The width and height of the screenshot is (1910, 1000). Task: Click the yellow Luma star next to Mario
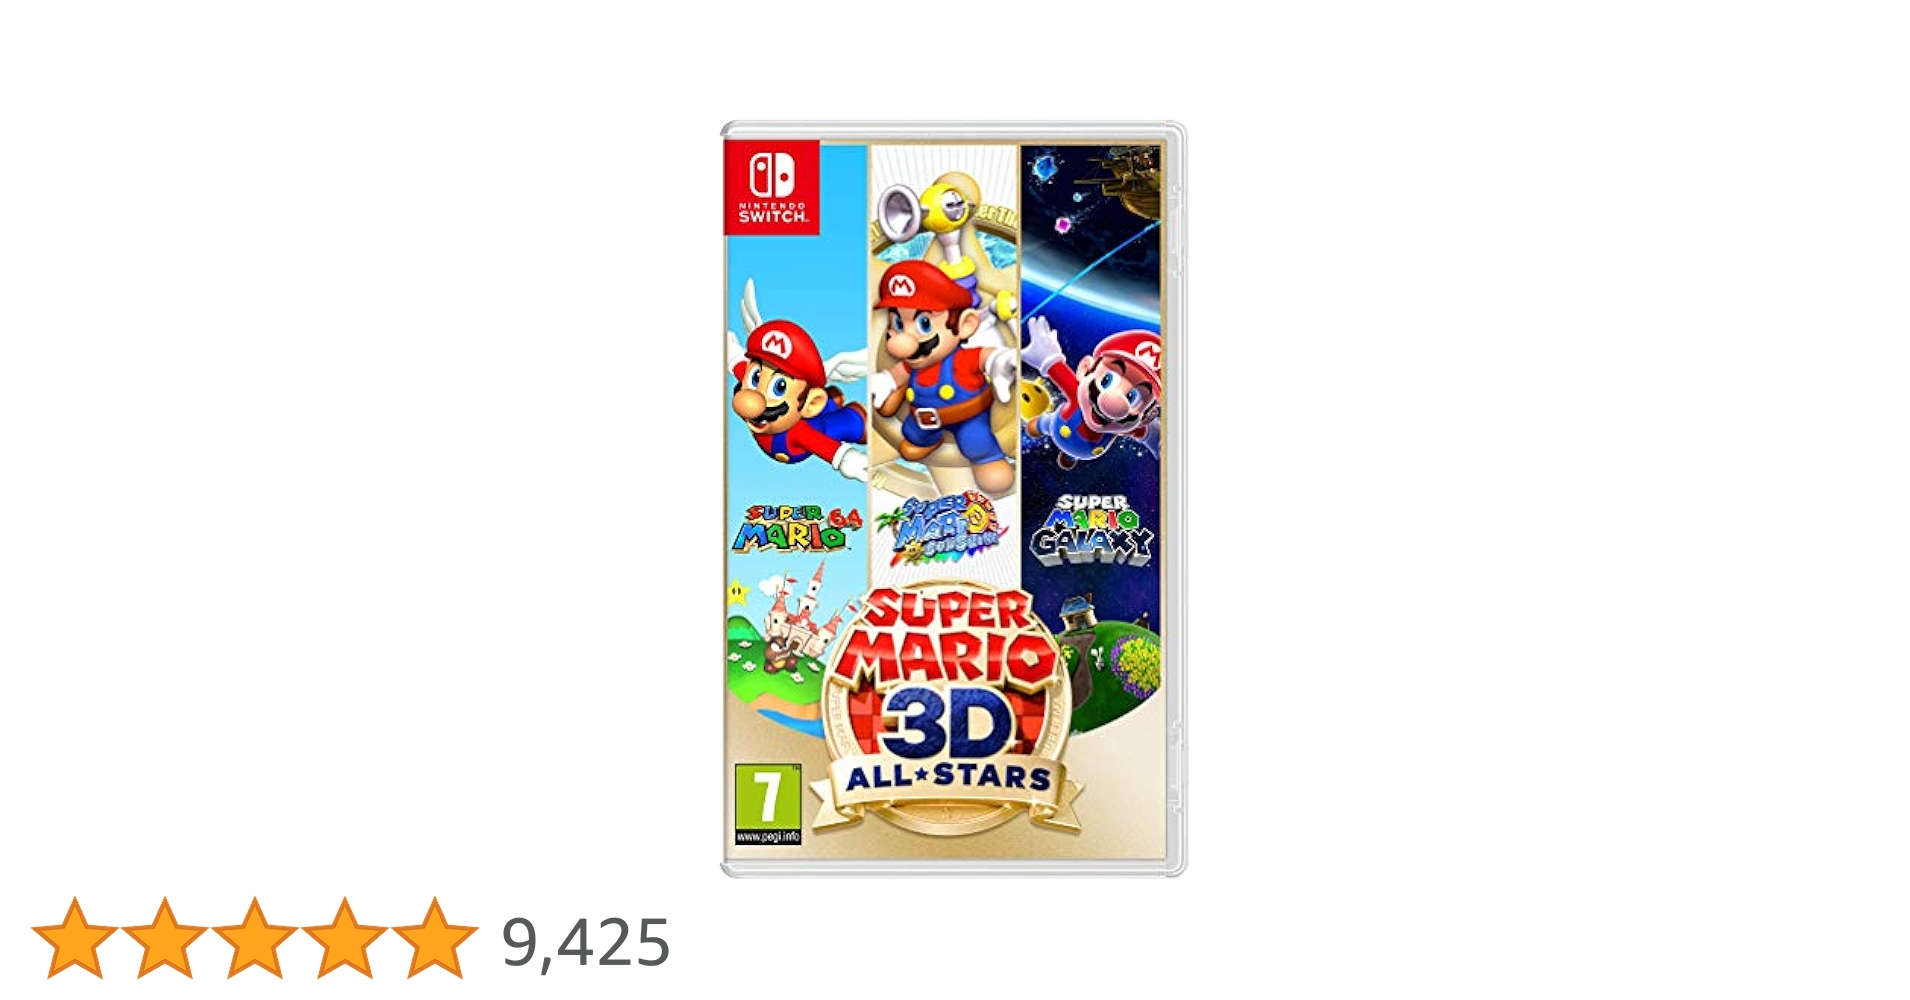coord(1036,400)
